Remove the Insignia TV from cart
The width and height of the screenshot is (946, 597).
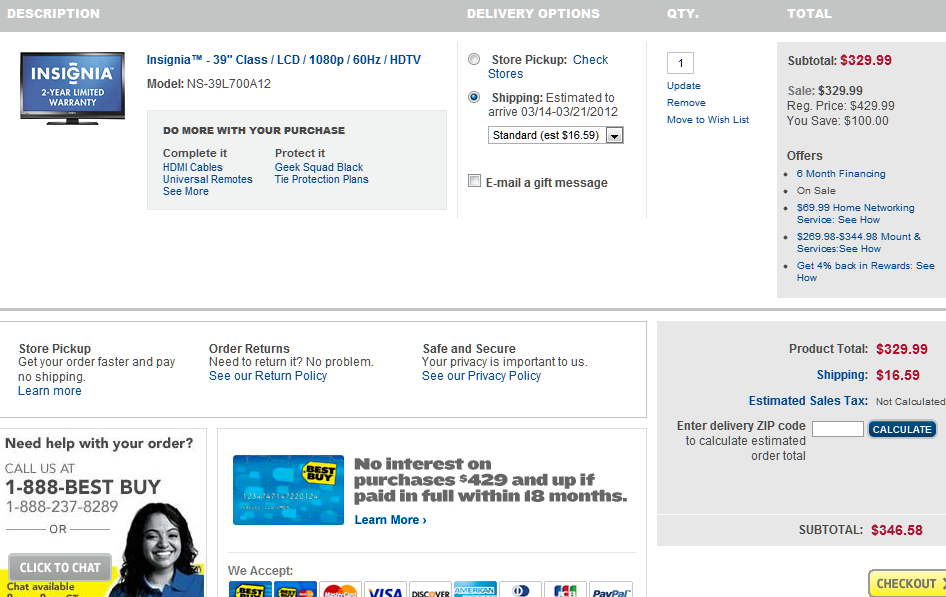(686, 103)
